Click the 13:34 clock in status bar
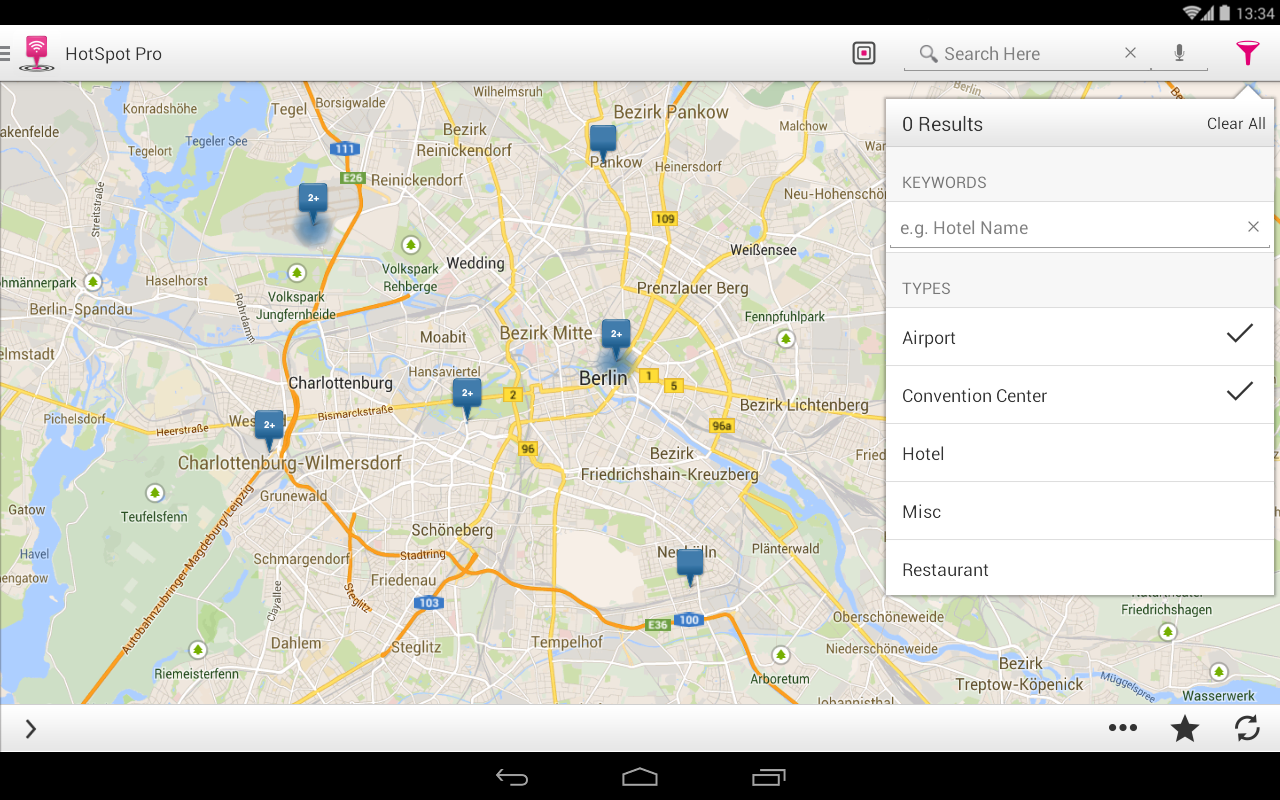The image size is (1280, 800). 1255,13
